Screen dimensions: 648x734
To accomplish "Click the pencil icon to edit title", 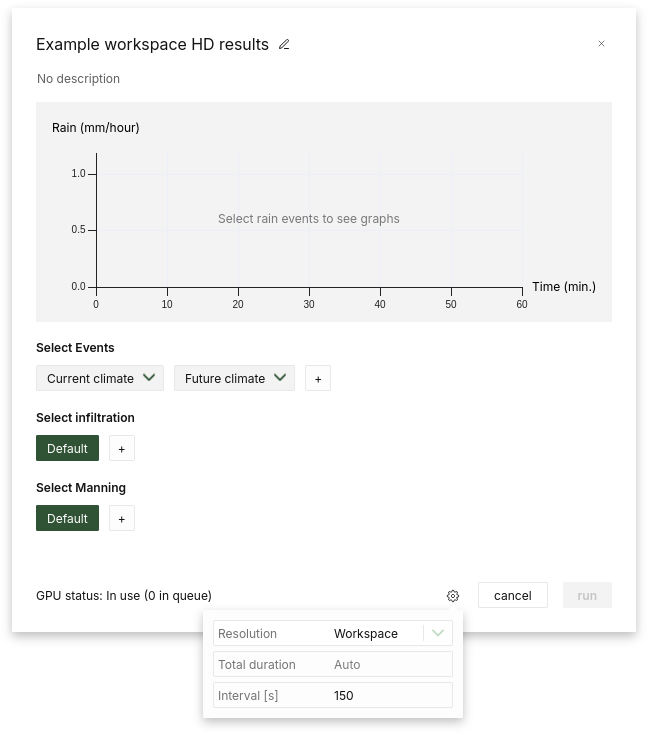I will 284,45.
